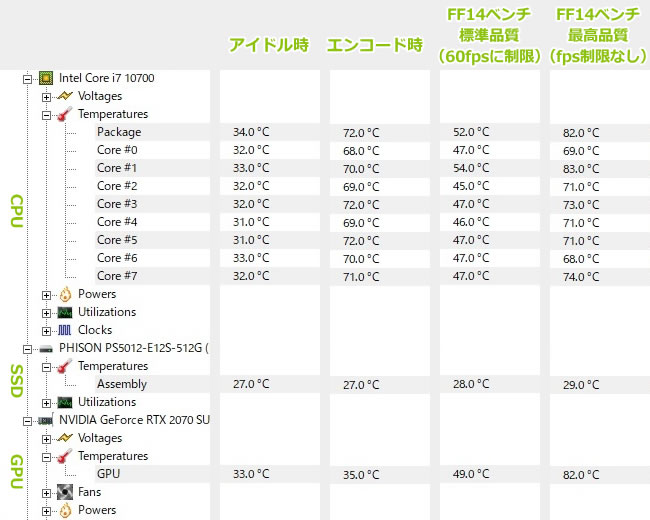
Task: Click the NVIDIA GeForce RTX 2070 label
Action: 134,420
